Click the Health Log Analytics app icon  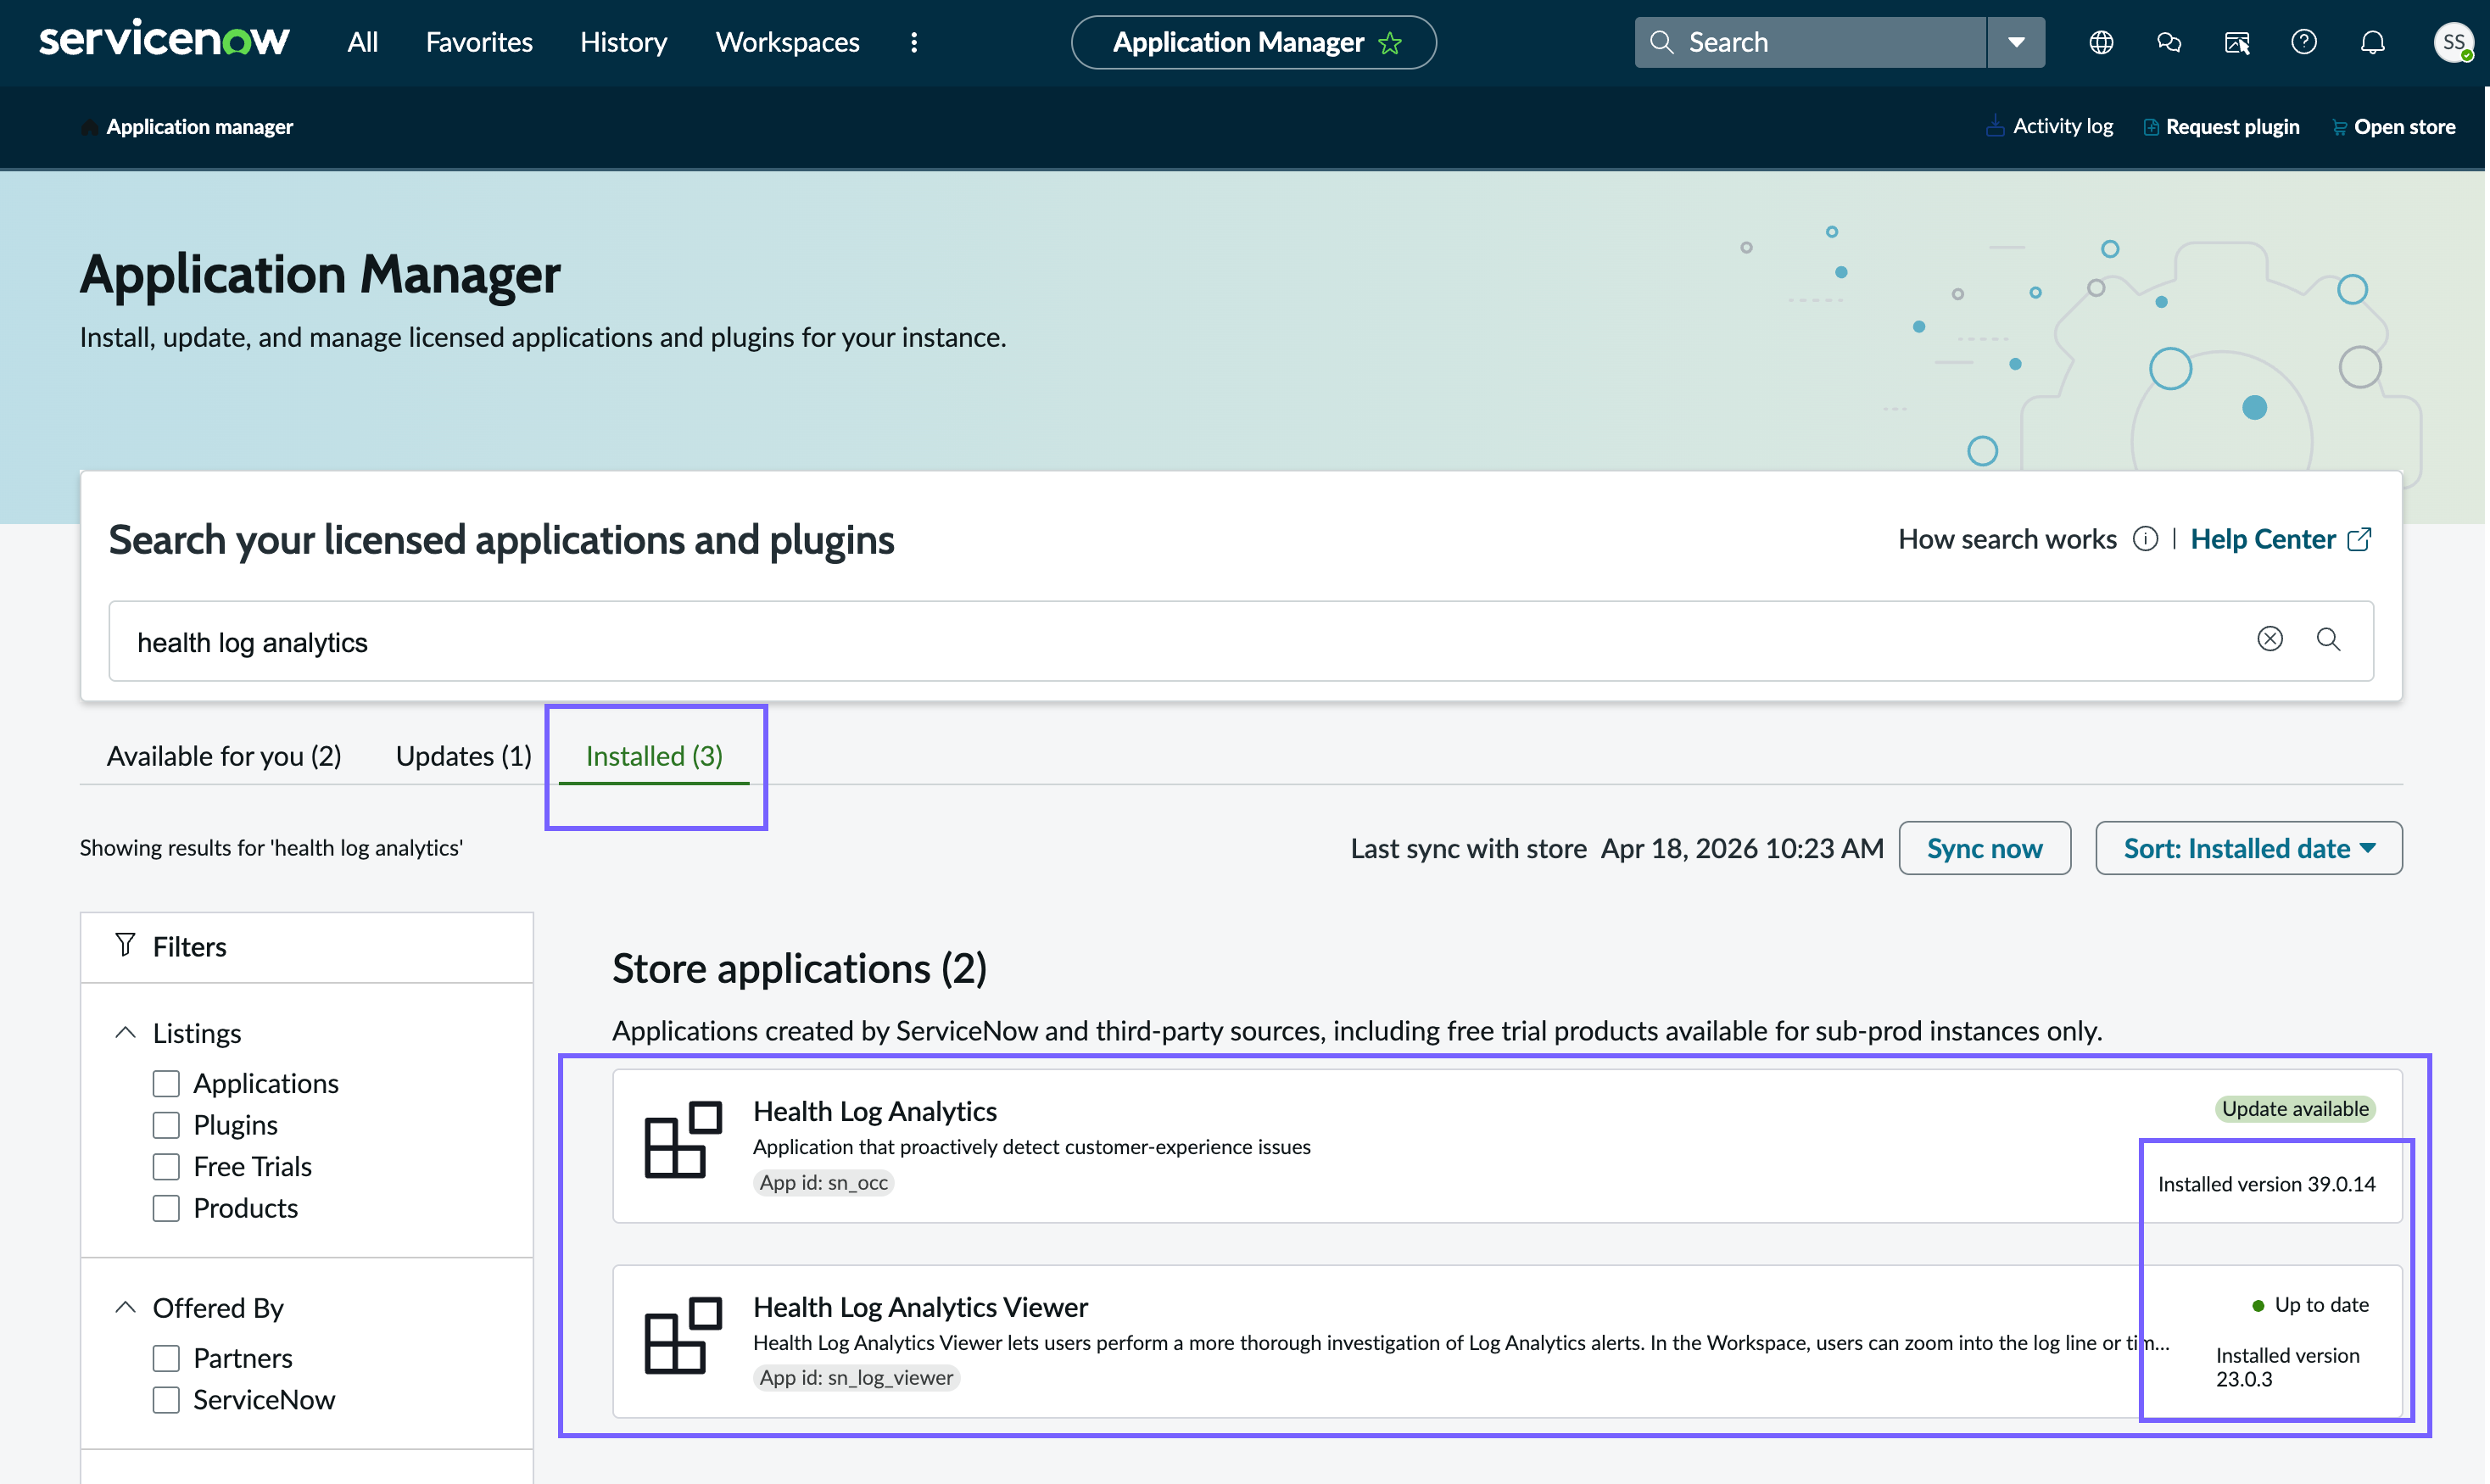point(683,1140)
